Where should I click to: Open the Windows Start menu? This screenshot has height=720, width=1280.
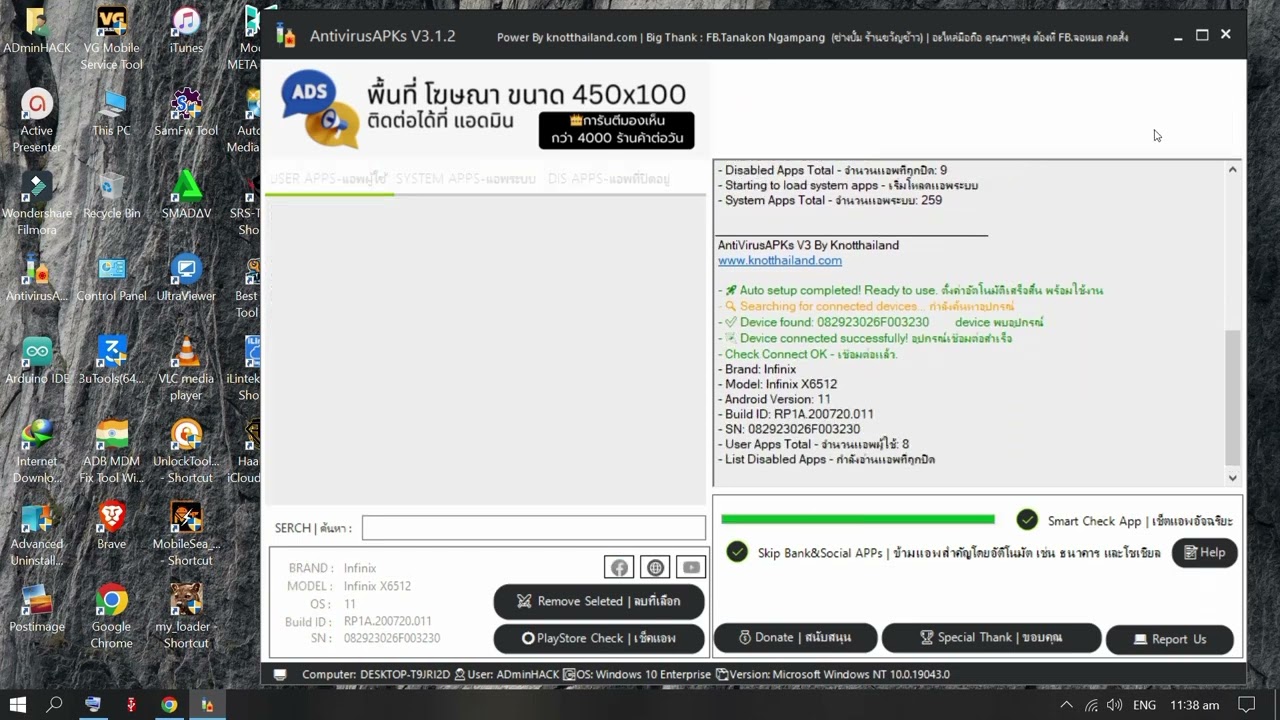[17, 705]
